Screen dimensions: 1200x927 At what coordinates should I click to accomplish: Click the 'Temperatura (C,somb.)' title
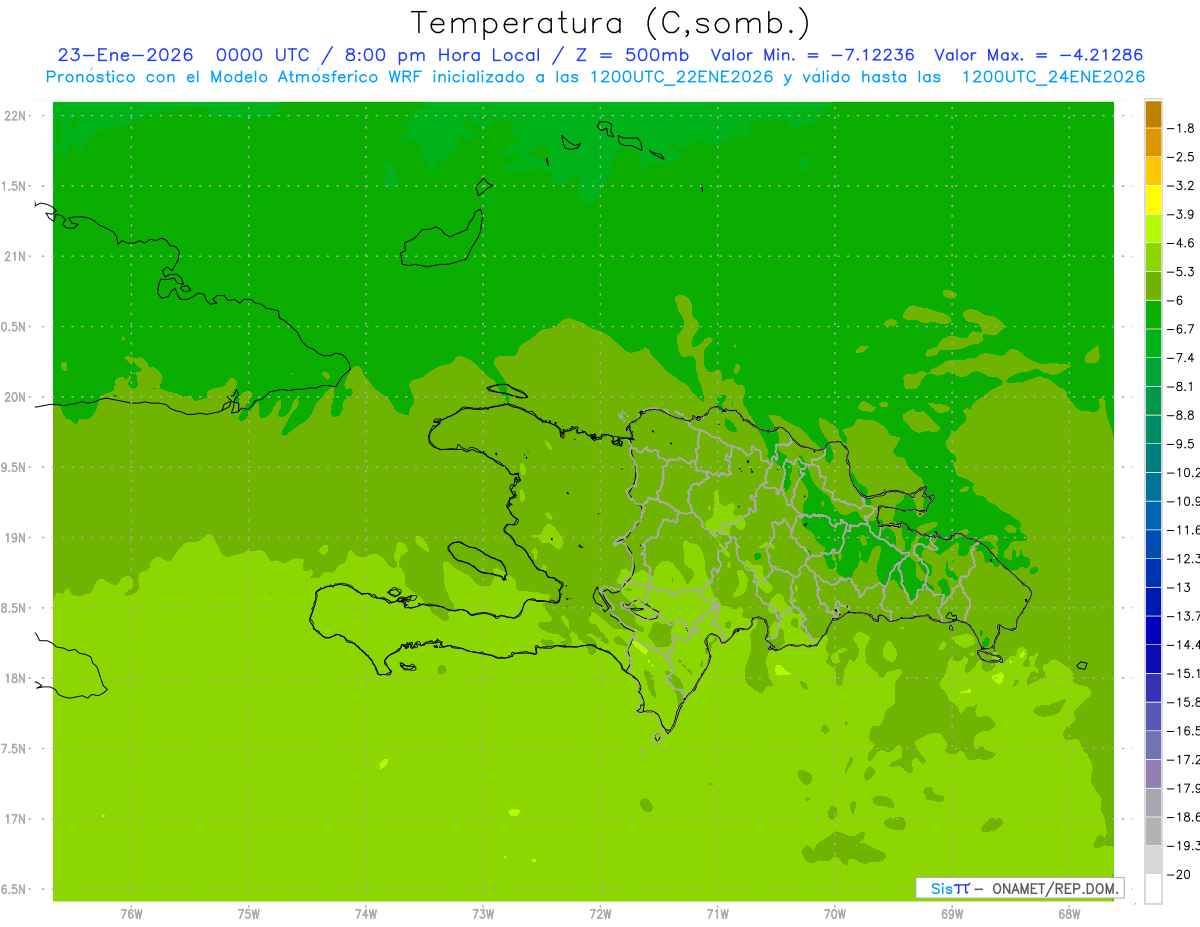pos(611,24)
